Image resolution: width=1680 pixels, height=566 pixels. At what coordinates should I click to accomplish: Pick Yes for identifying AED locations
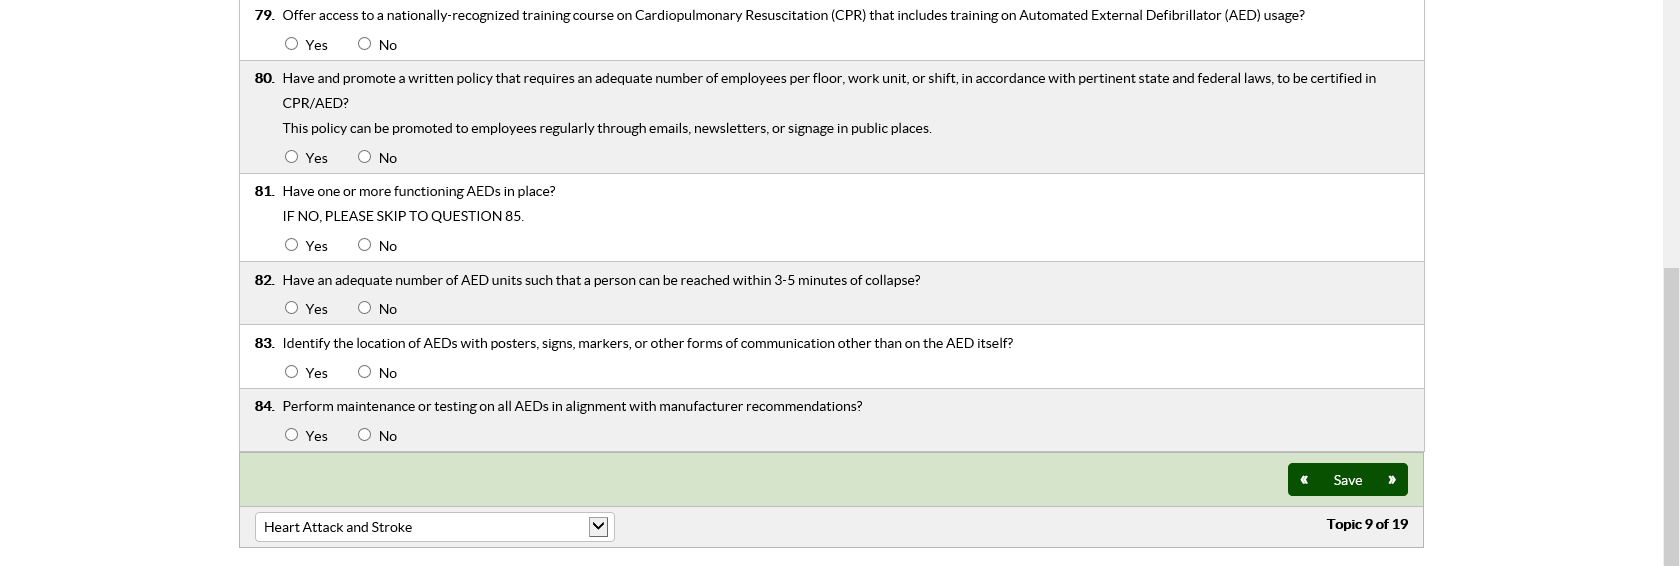tap(291, 372)
